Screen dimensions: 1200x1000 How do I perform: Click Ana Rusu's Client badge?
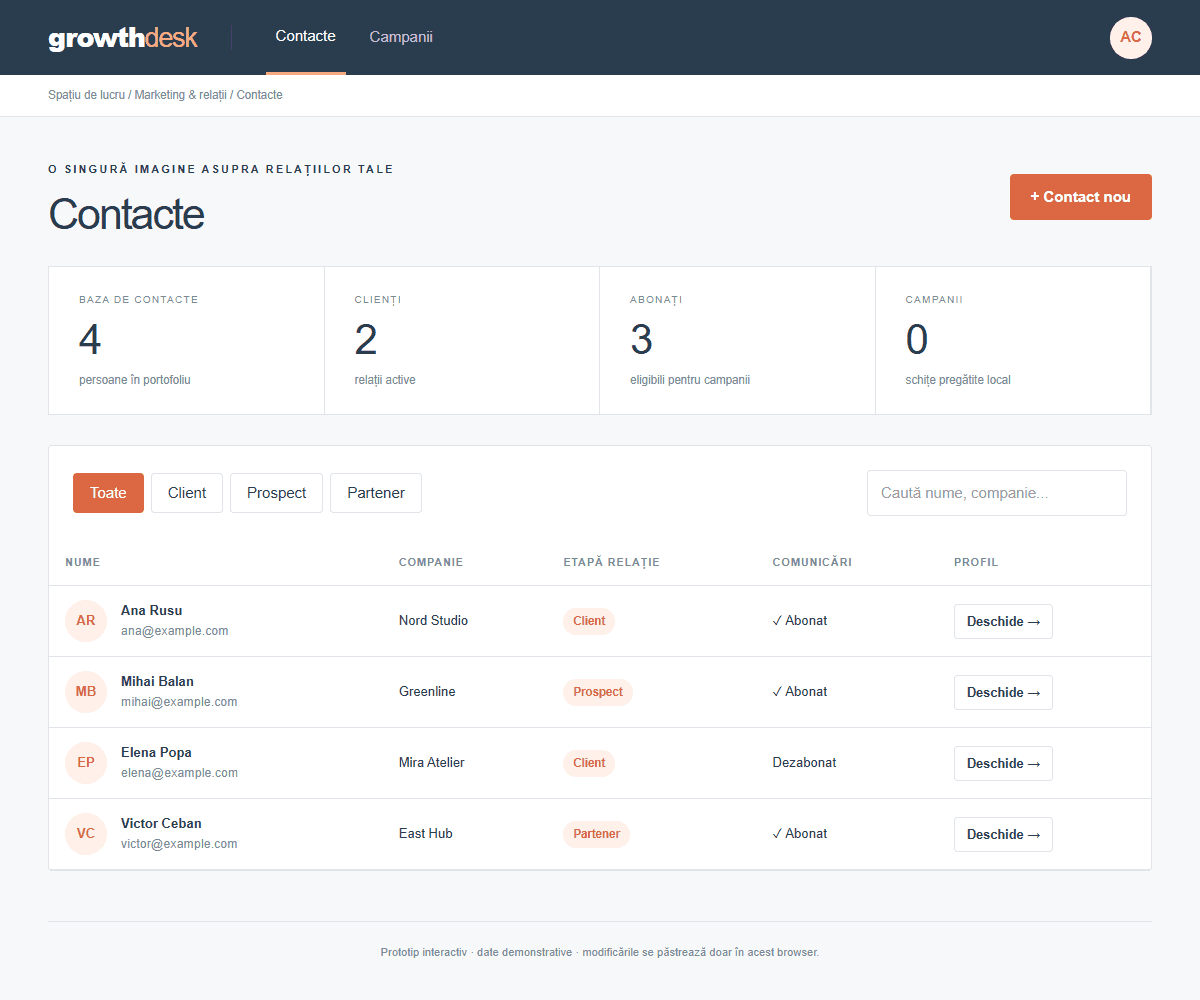(x=589, y=621)
